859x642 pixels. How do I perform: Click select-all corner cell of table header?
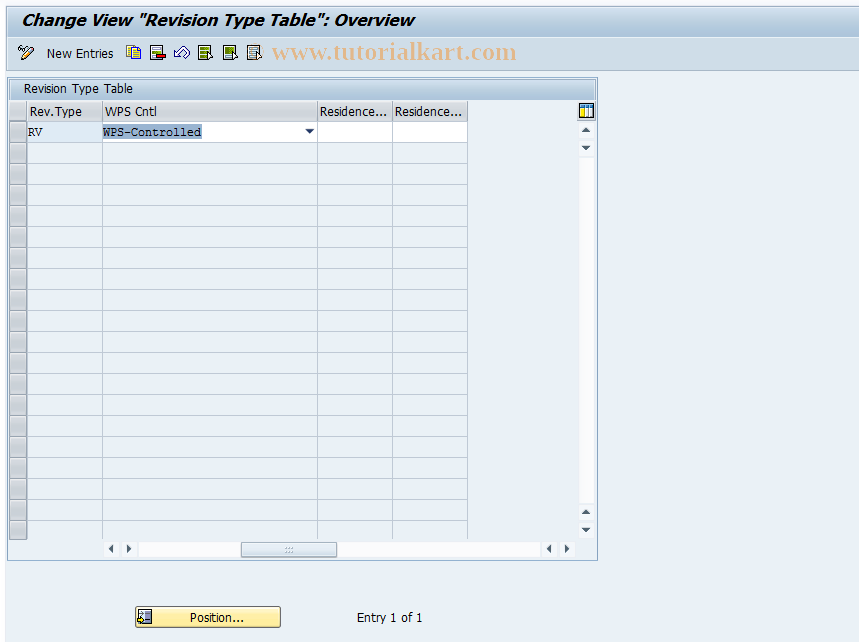pyautogui.click(x=18, y=111)
